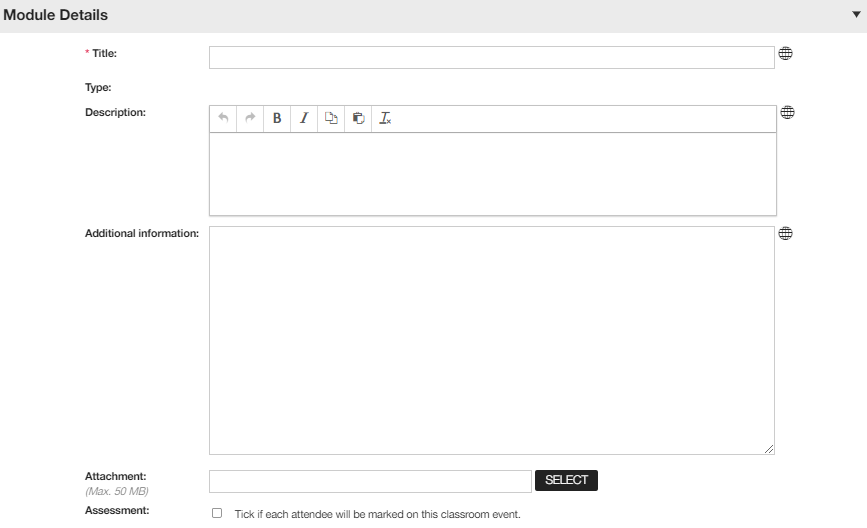Click the Remove Format icon in toolbar
867x528 pixels.
coord(385,118)
